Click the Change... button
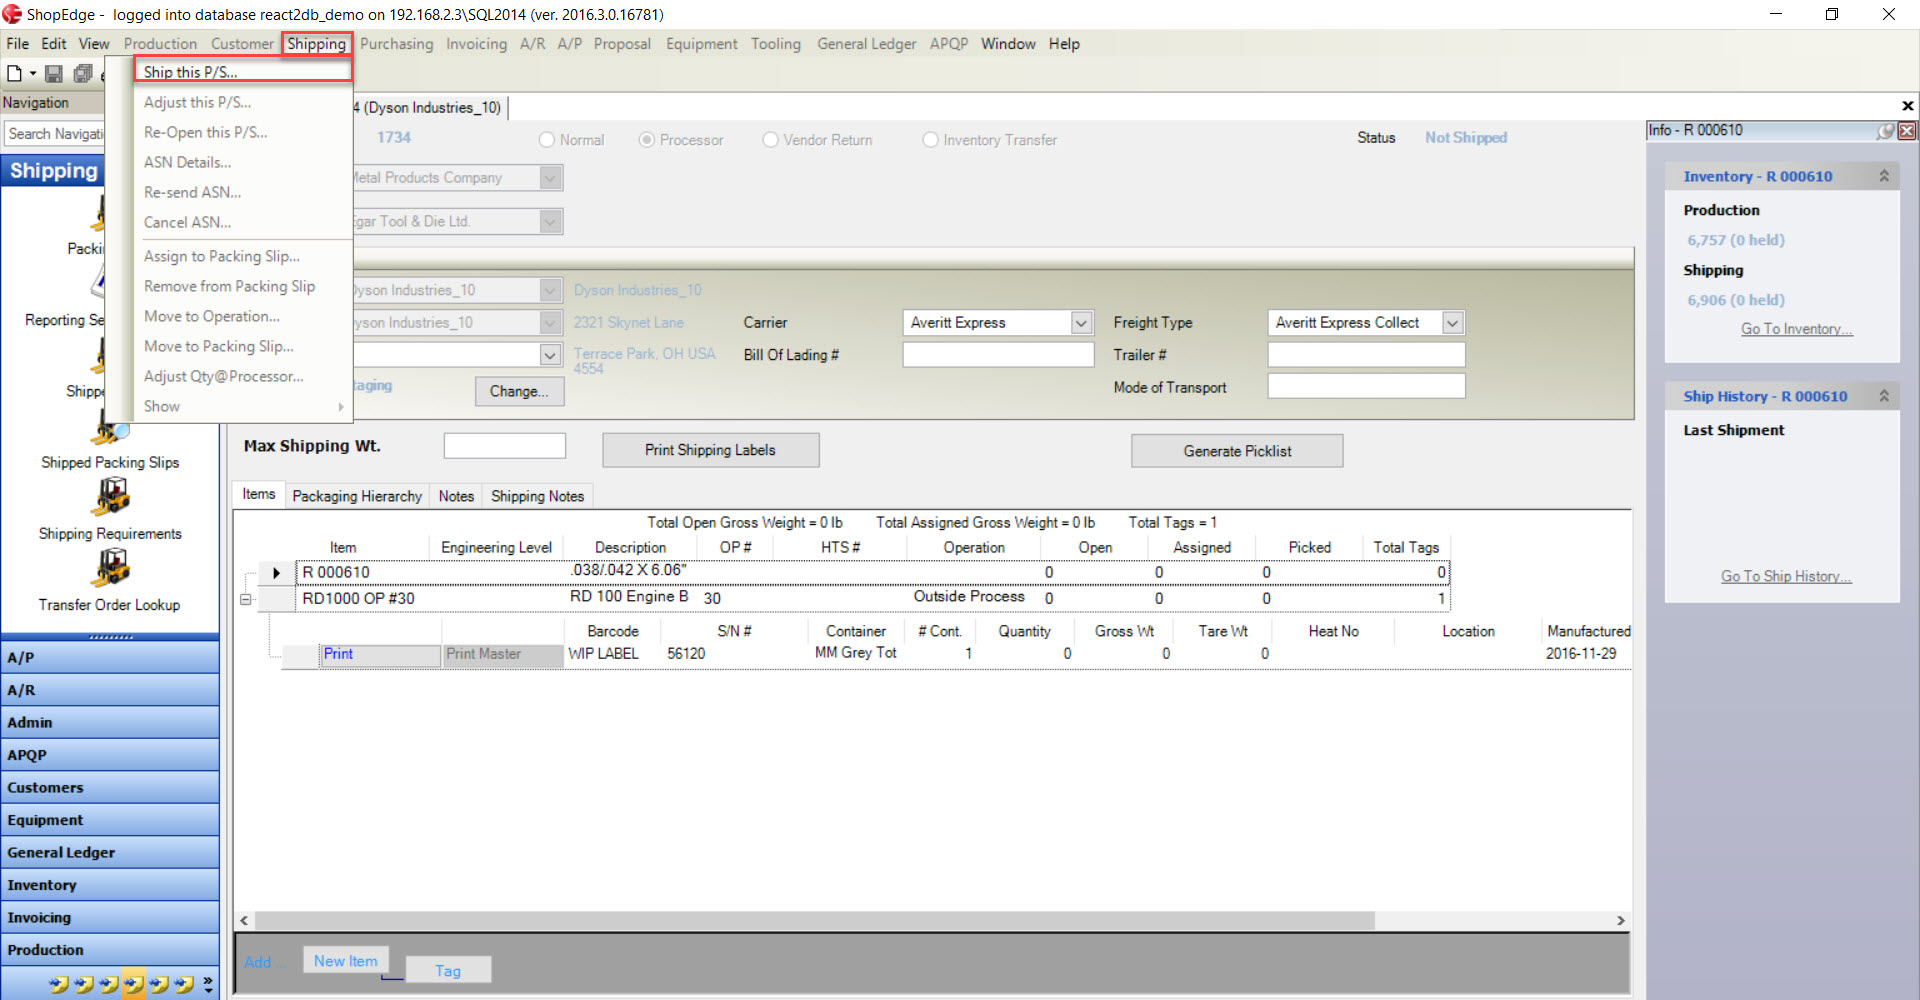This screenshot has height=1000, width=1920. coord(519,392)
